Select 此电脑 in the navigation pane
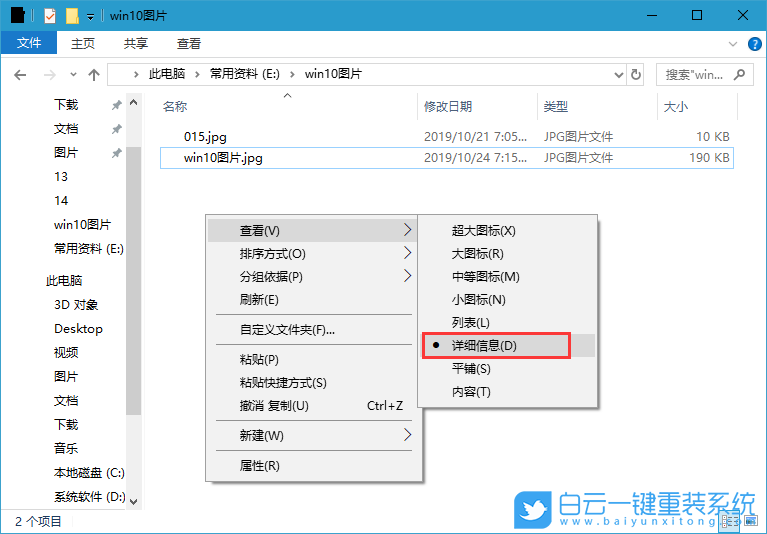Screen dimensions: 767x534 click(x=64, y=281)
